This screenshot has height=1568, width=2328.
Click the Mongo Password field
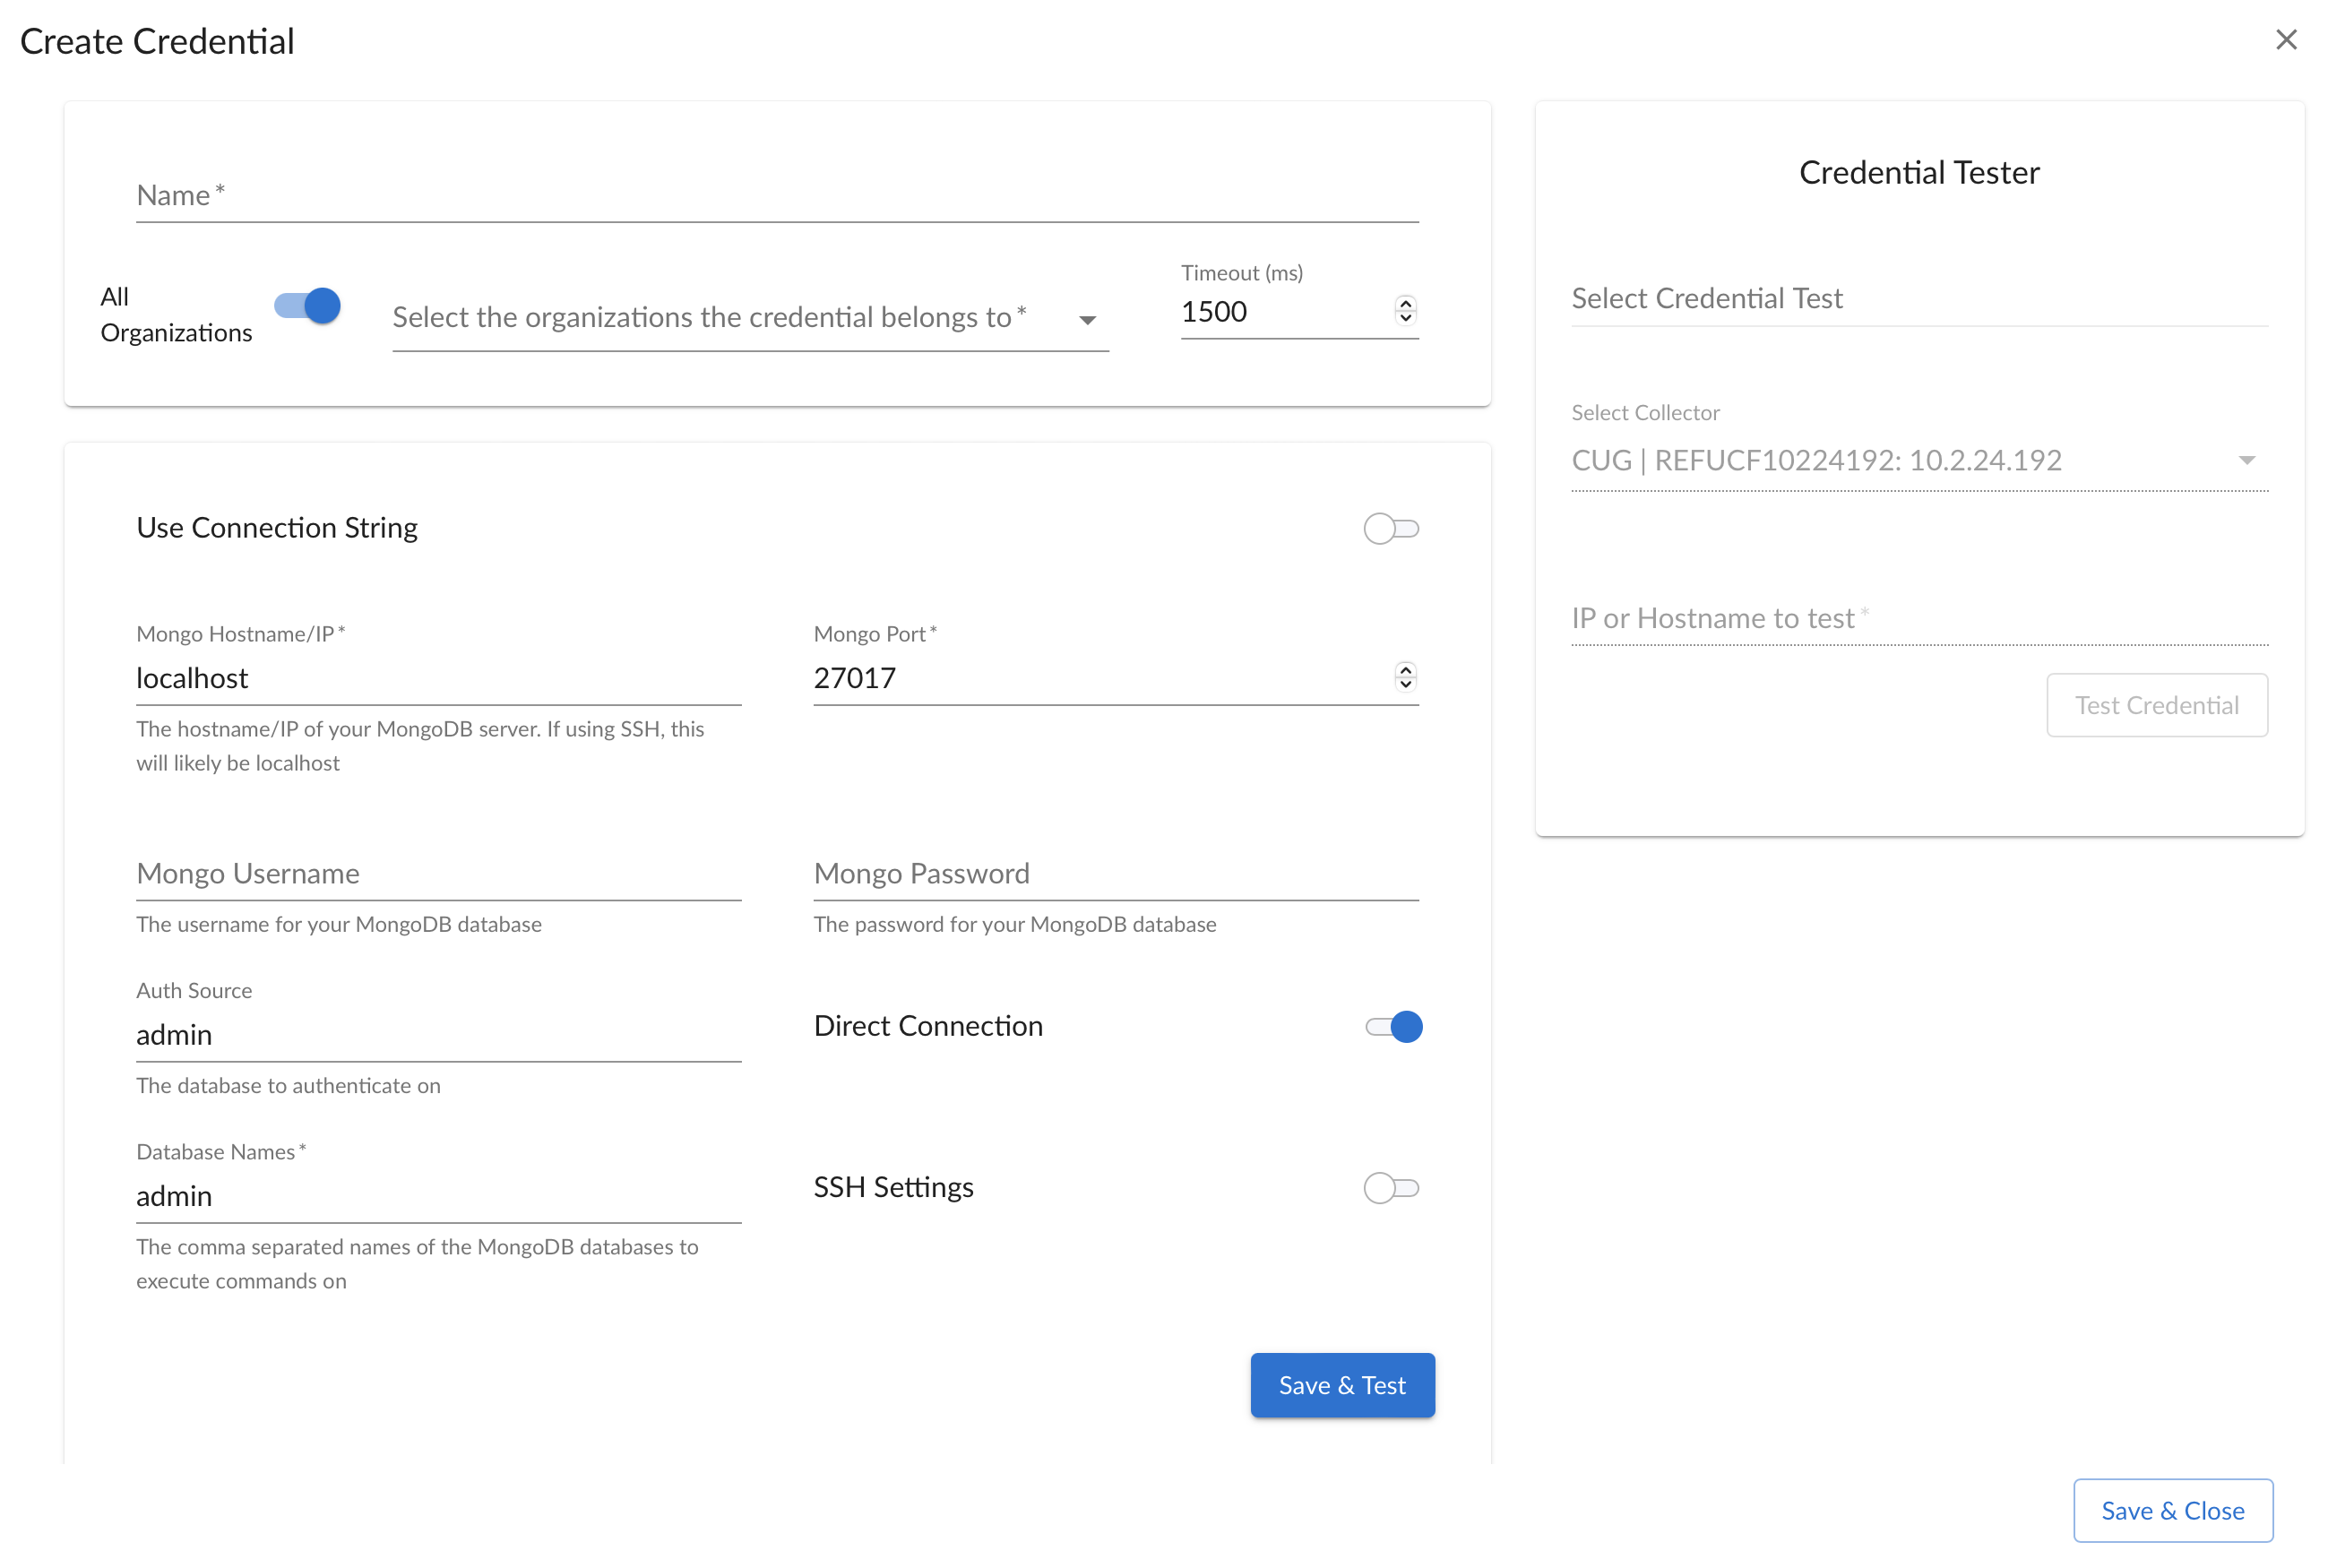[1115, 873]
